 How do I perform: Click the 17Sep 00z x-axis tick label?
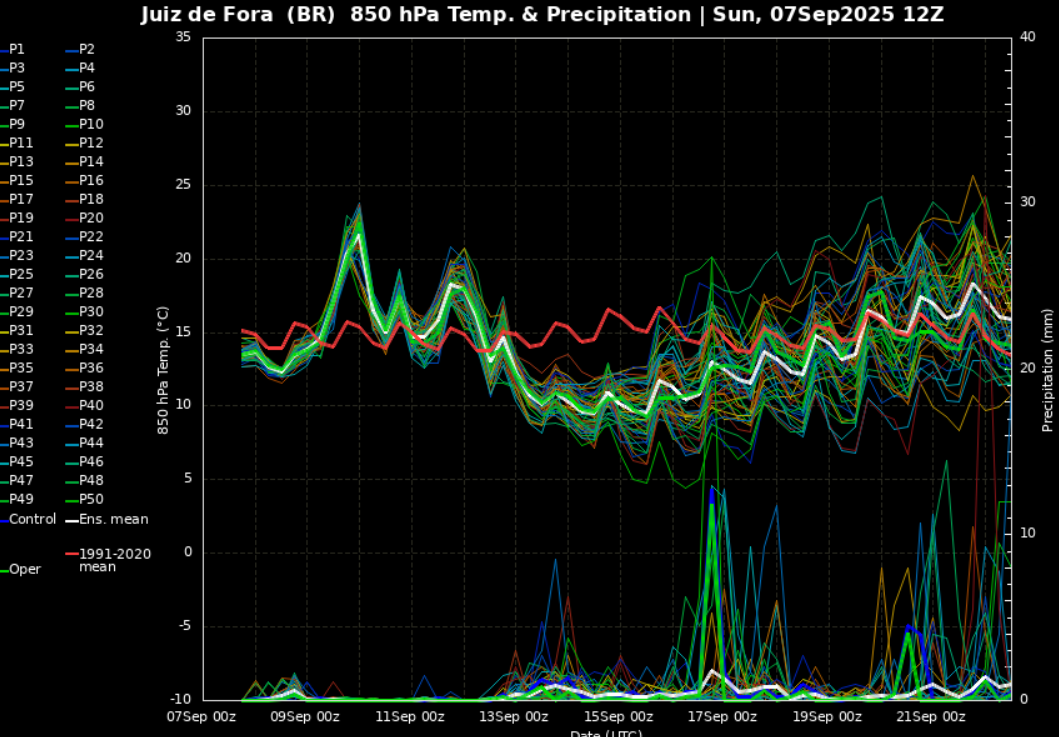tap(723, 716)
